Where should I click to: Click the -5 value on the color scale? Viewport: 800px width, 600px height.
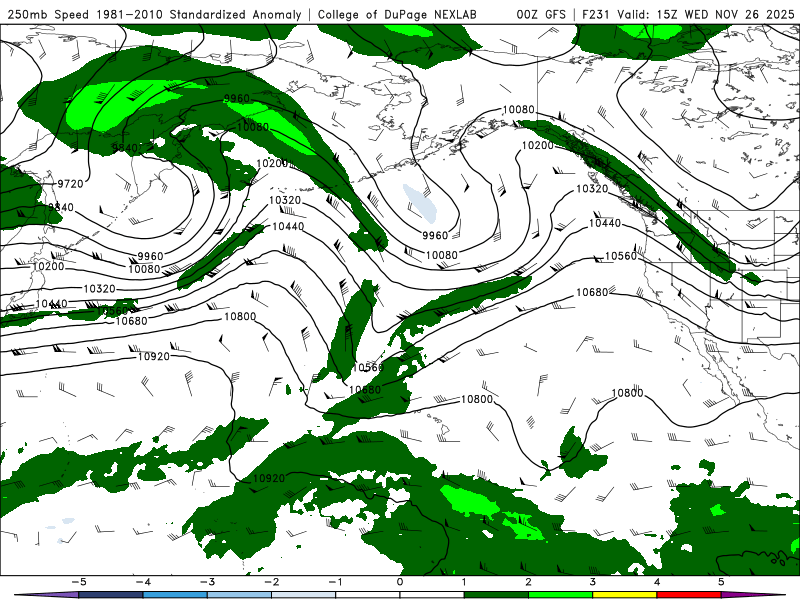click(79, 582)
